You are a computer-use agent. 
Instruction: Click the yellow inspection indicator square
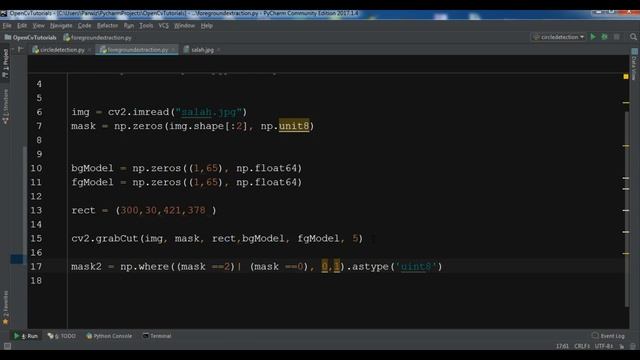[626, 76]
